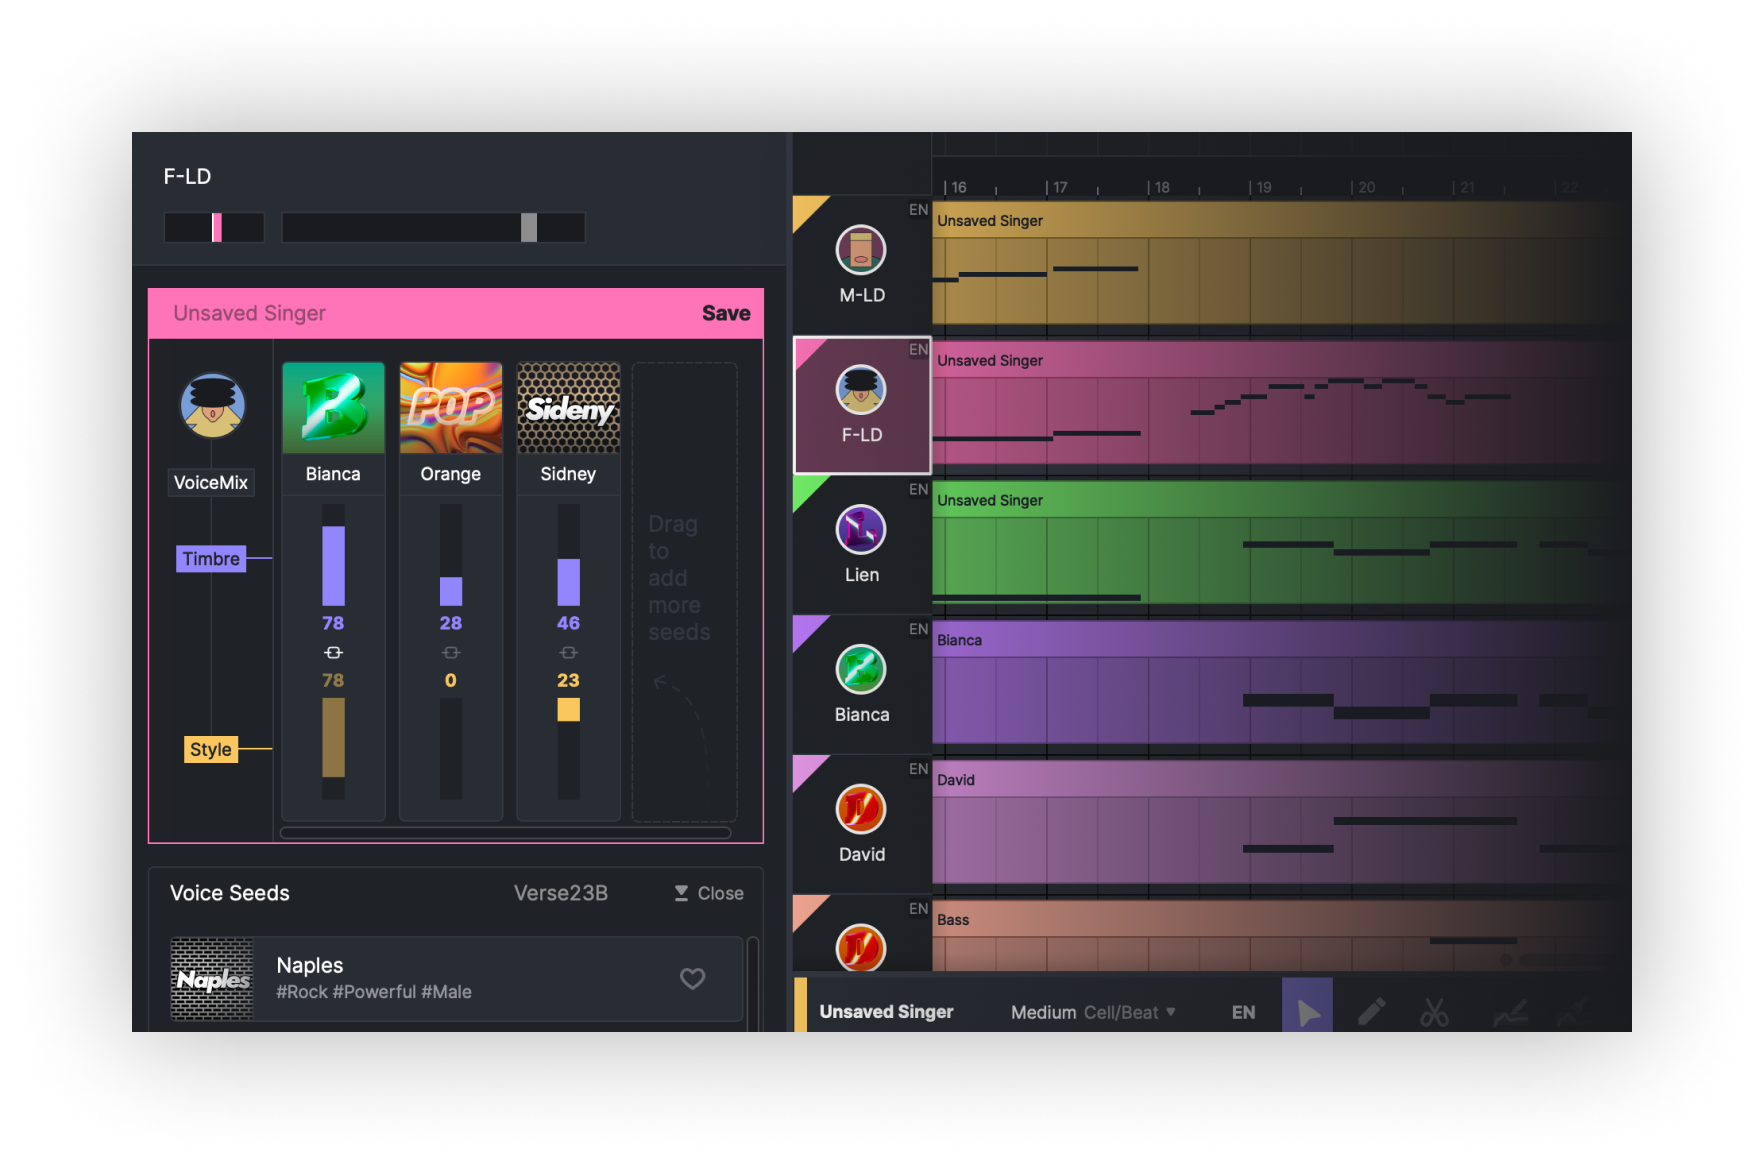1764x1164 pixels.
Task: Toggle EN language on Bianca track
Action: 918,629
